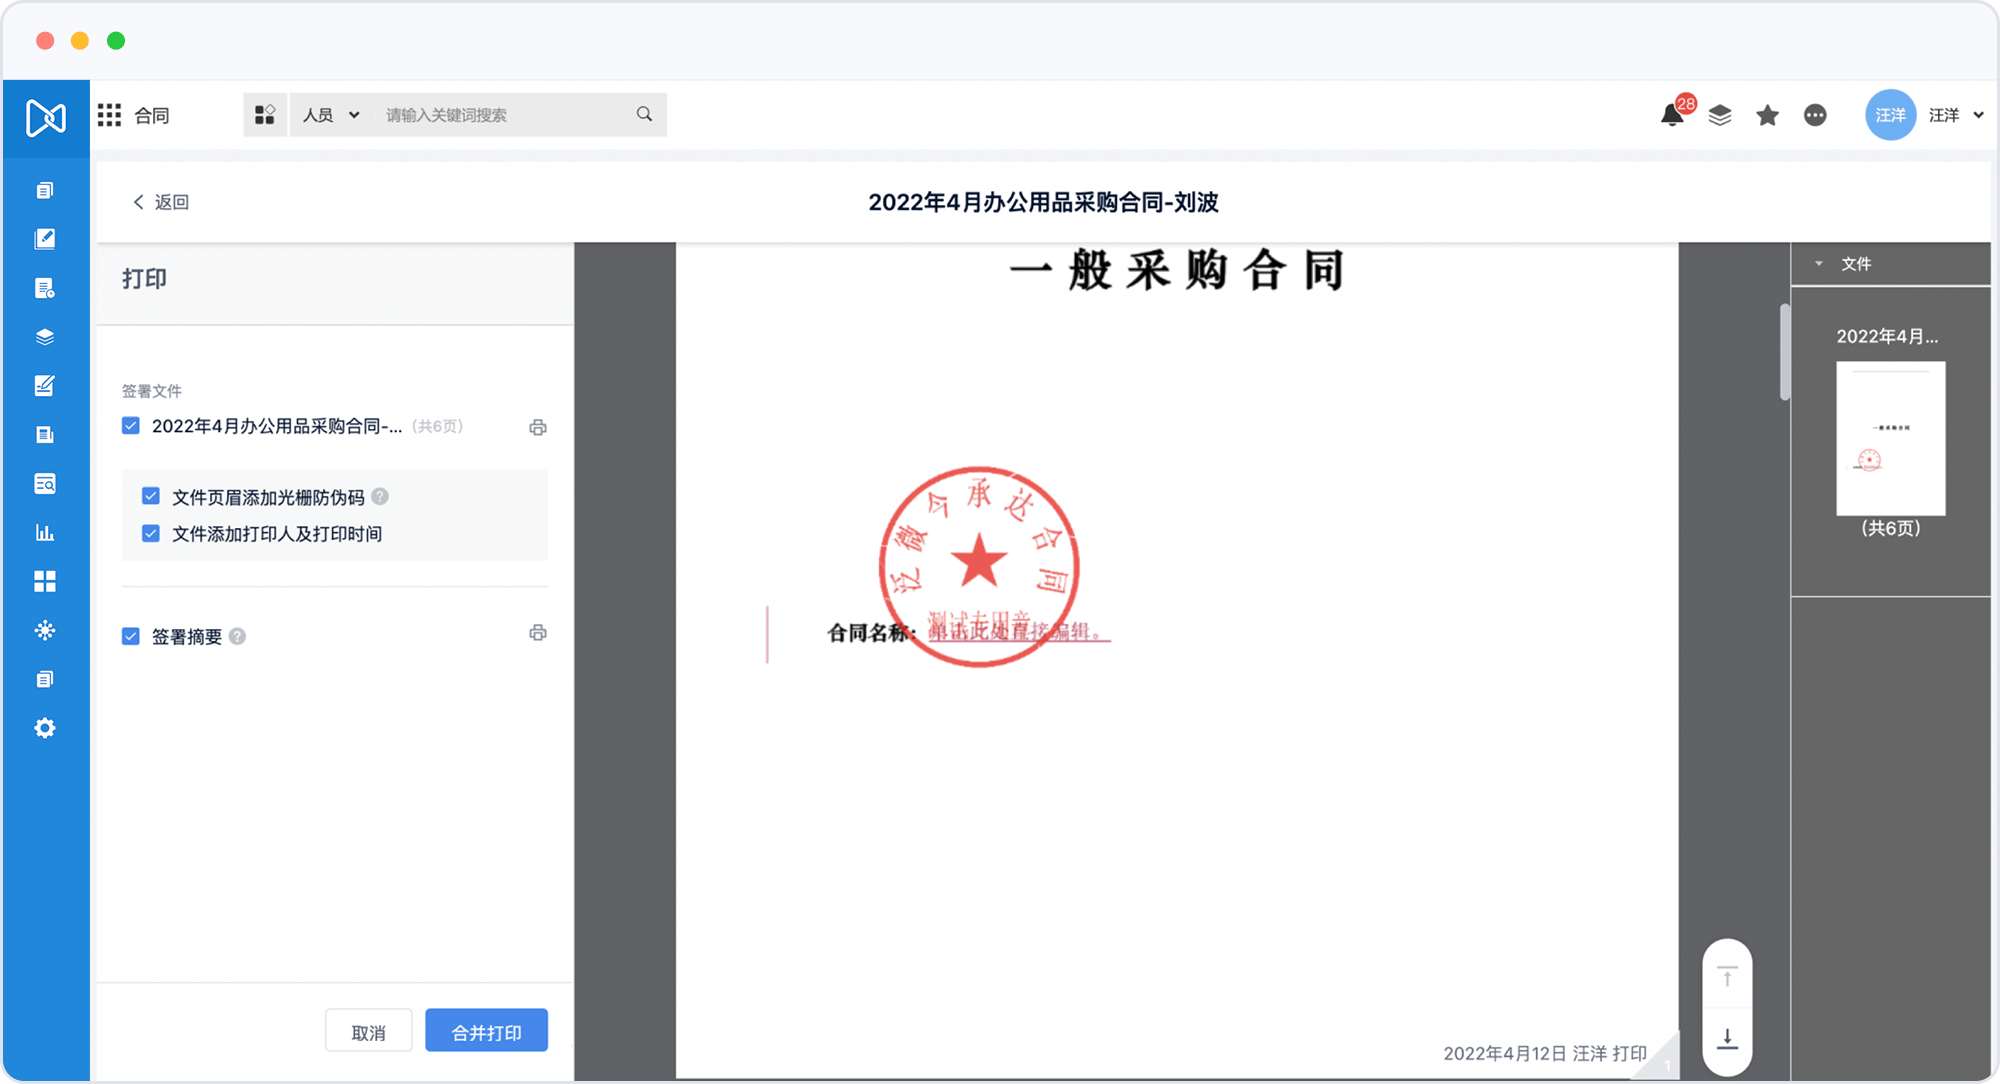Open the nine-dot app grid launcher
2000x1084 pixels.
pyautogui.click(x=109, y=115)
